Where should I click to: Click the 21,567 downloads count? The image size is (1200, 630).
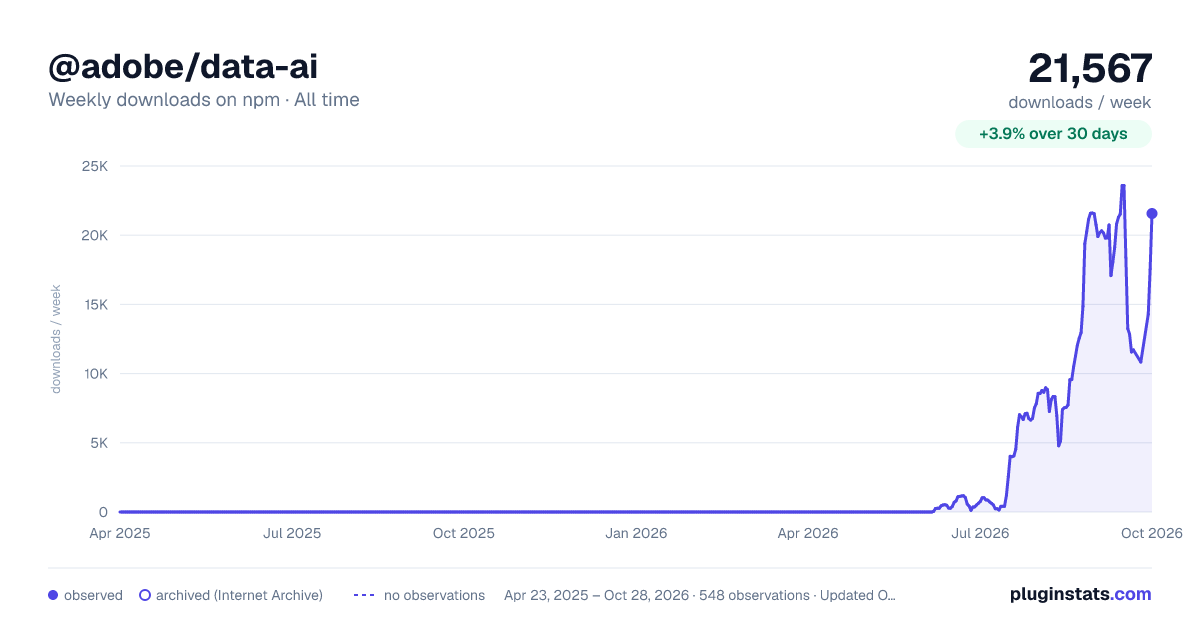pos(1090,68)
